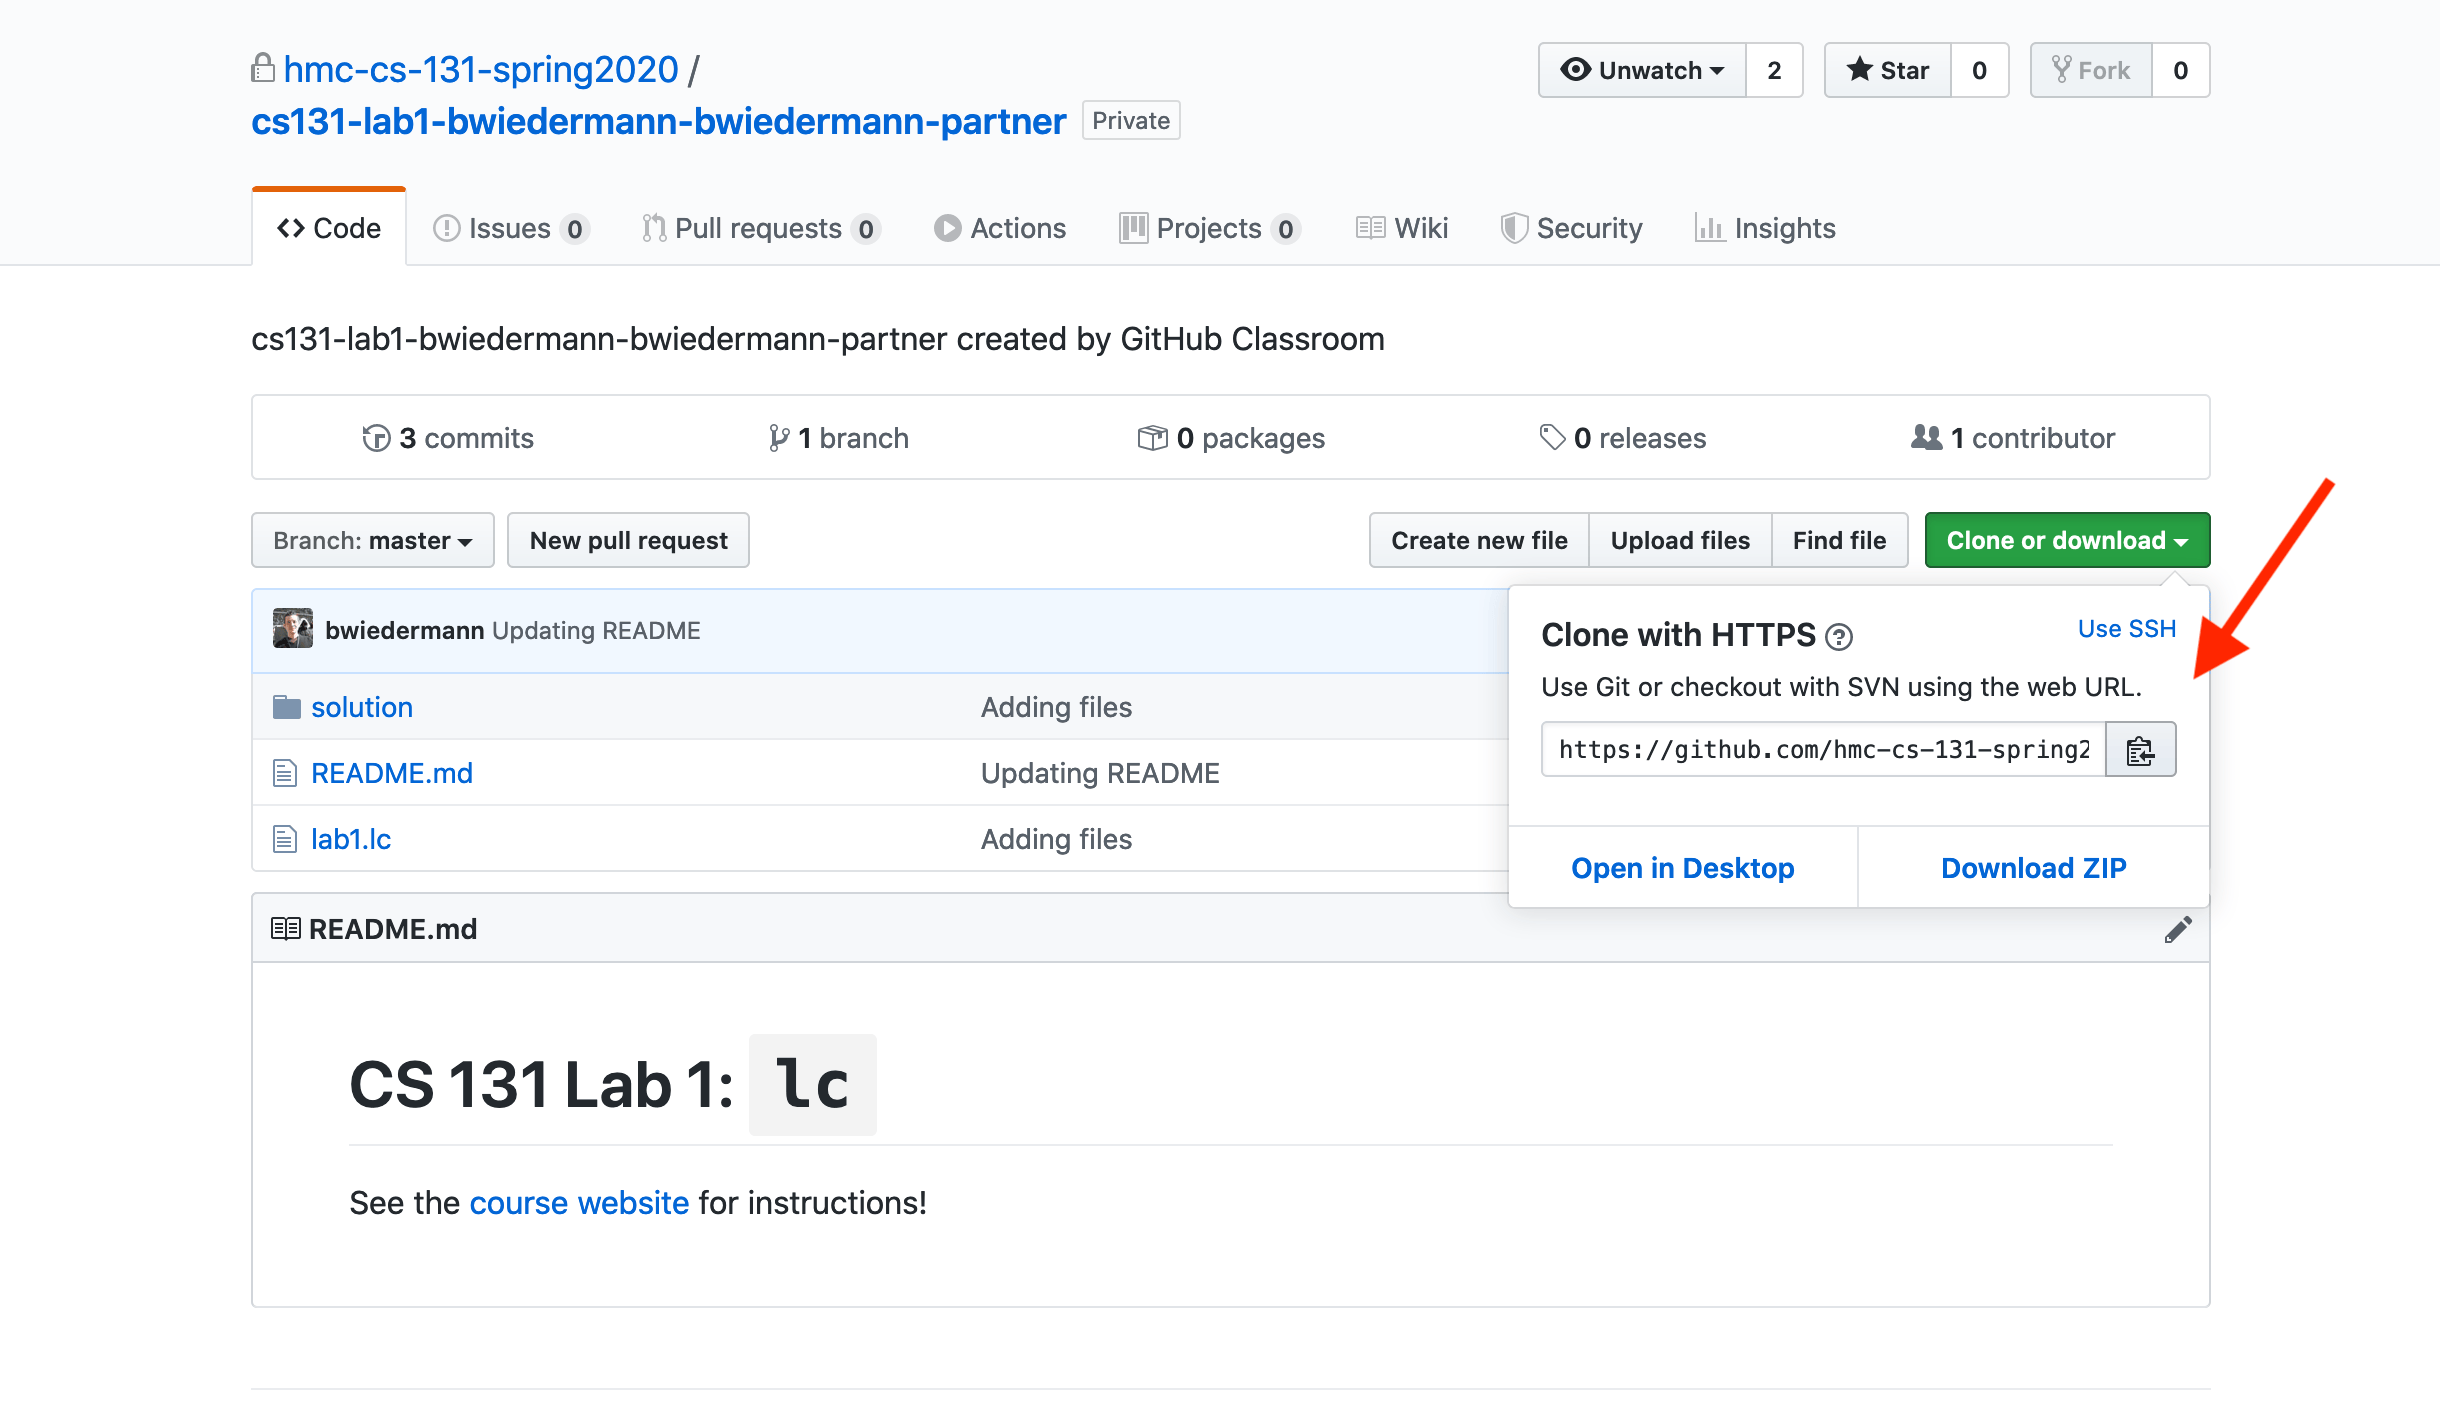Click Download ZIP
Viewport: 2440px width, 1418px height.
pos(2034,867)
